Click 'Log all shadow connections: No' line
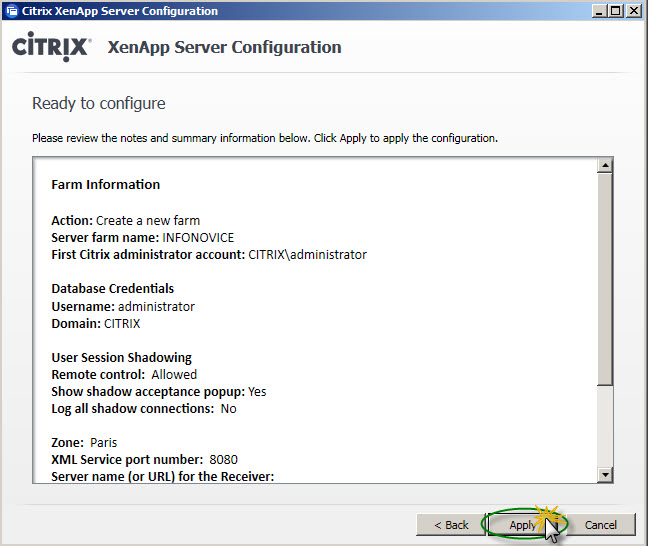This screenshot has width=648, height=546. coord(144,409)
